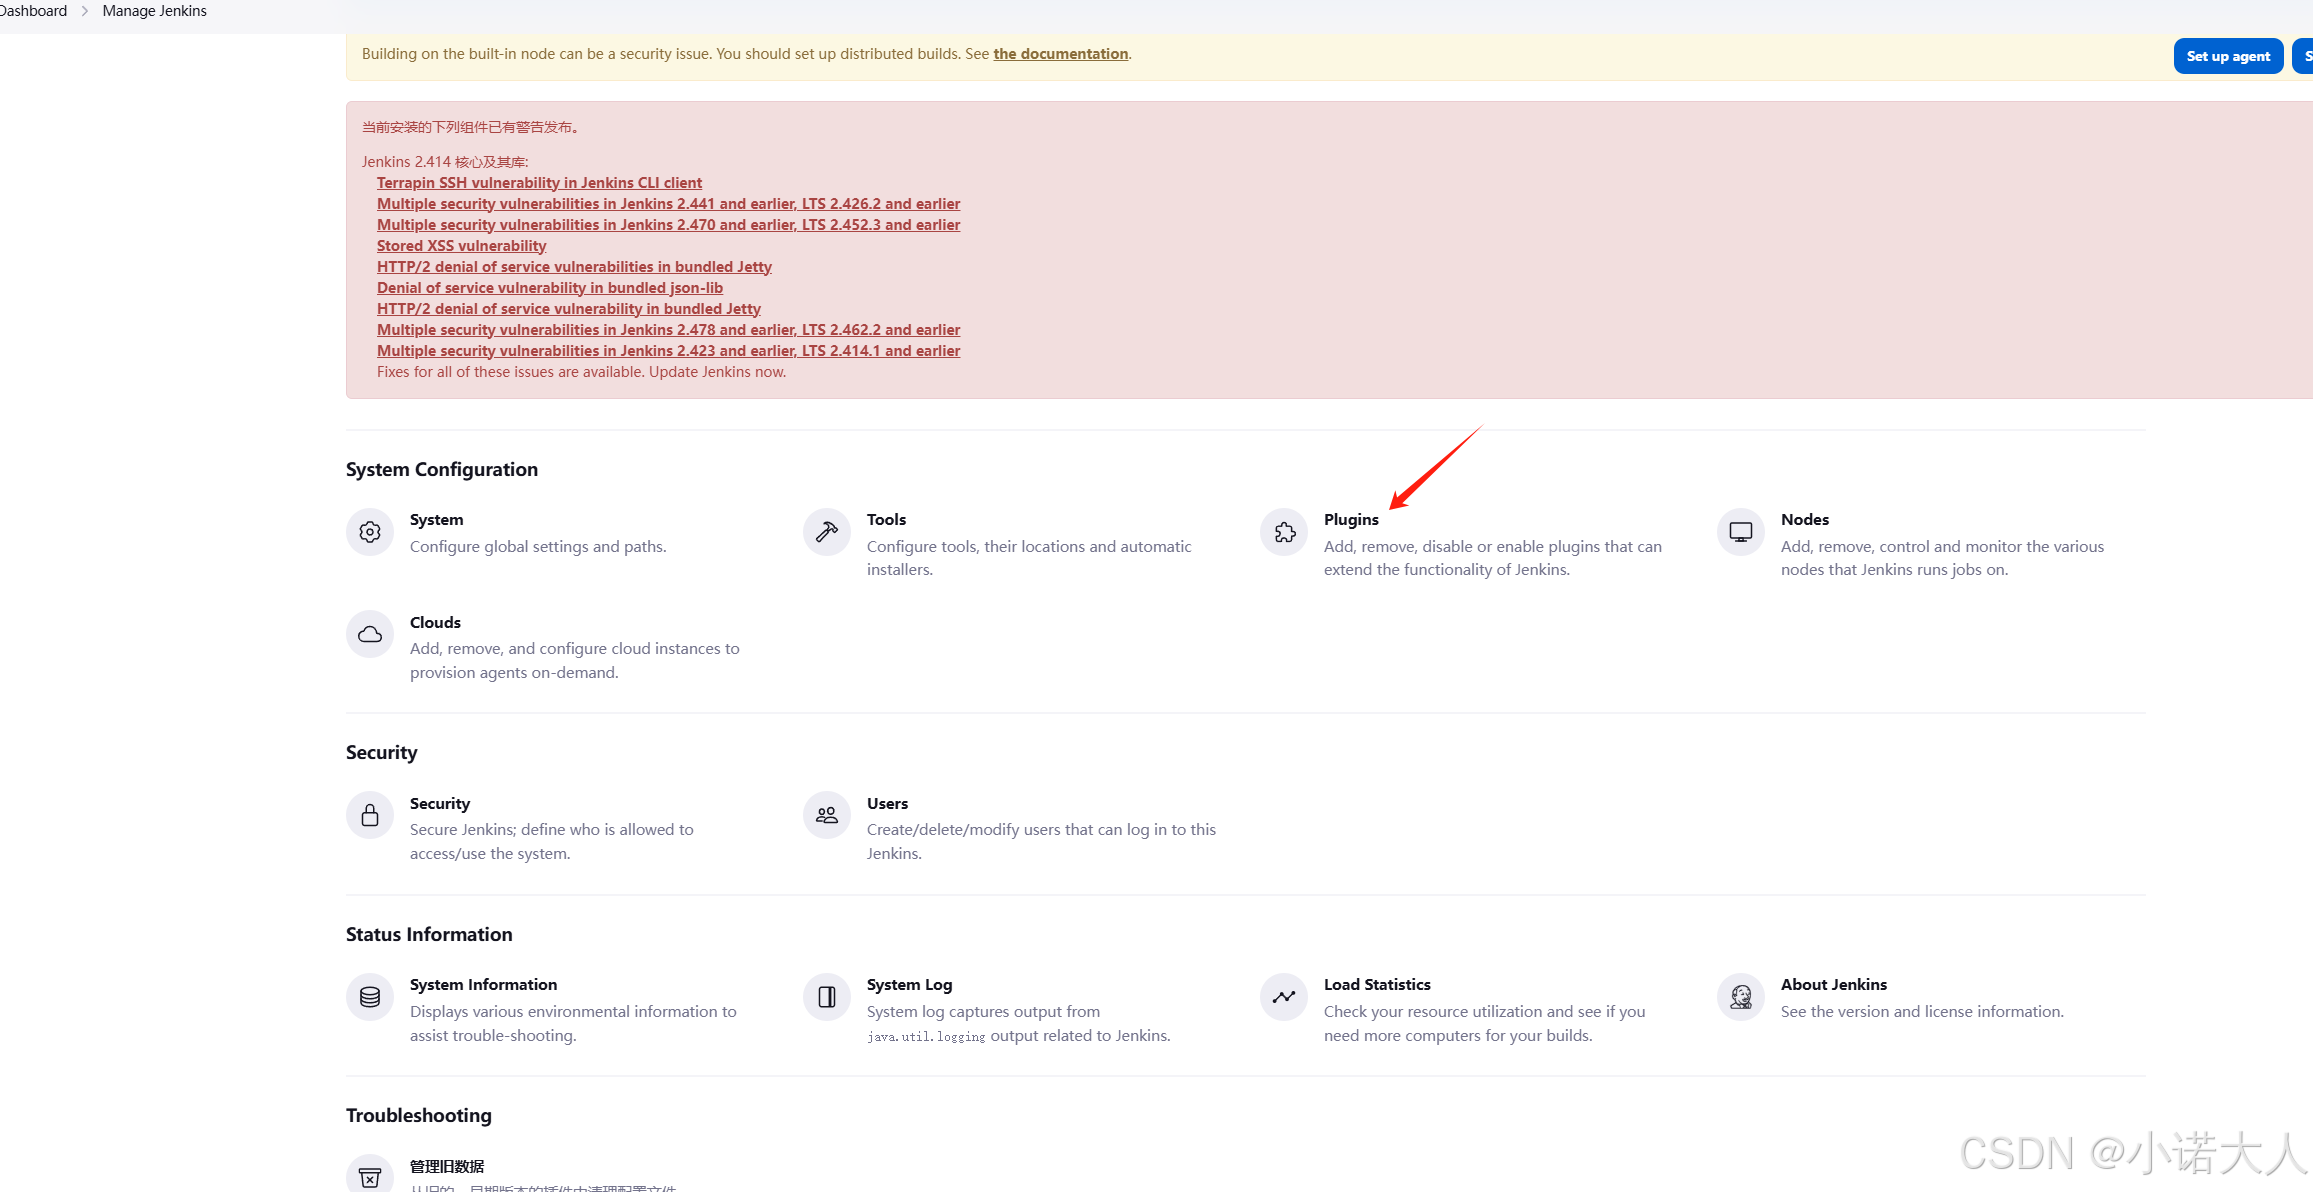Open the 管理旧数据 link

pos(447,1166)
